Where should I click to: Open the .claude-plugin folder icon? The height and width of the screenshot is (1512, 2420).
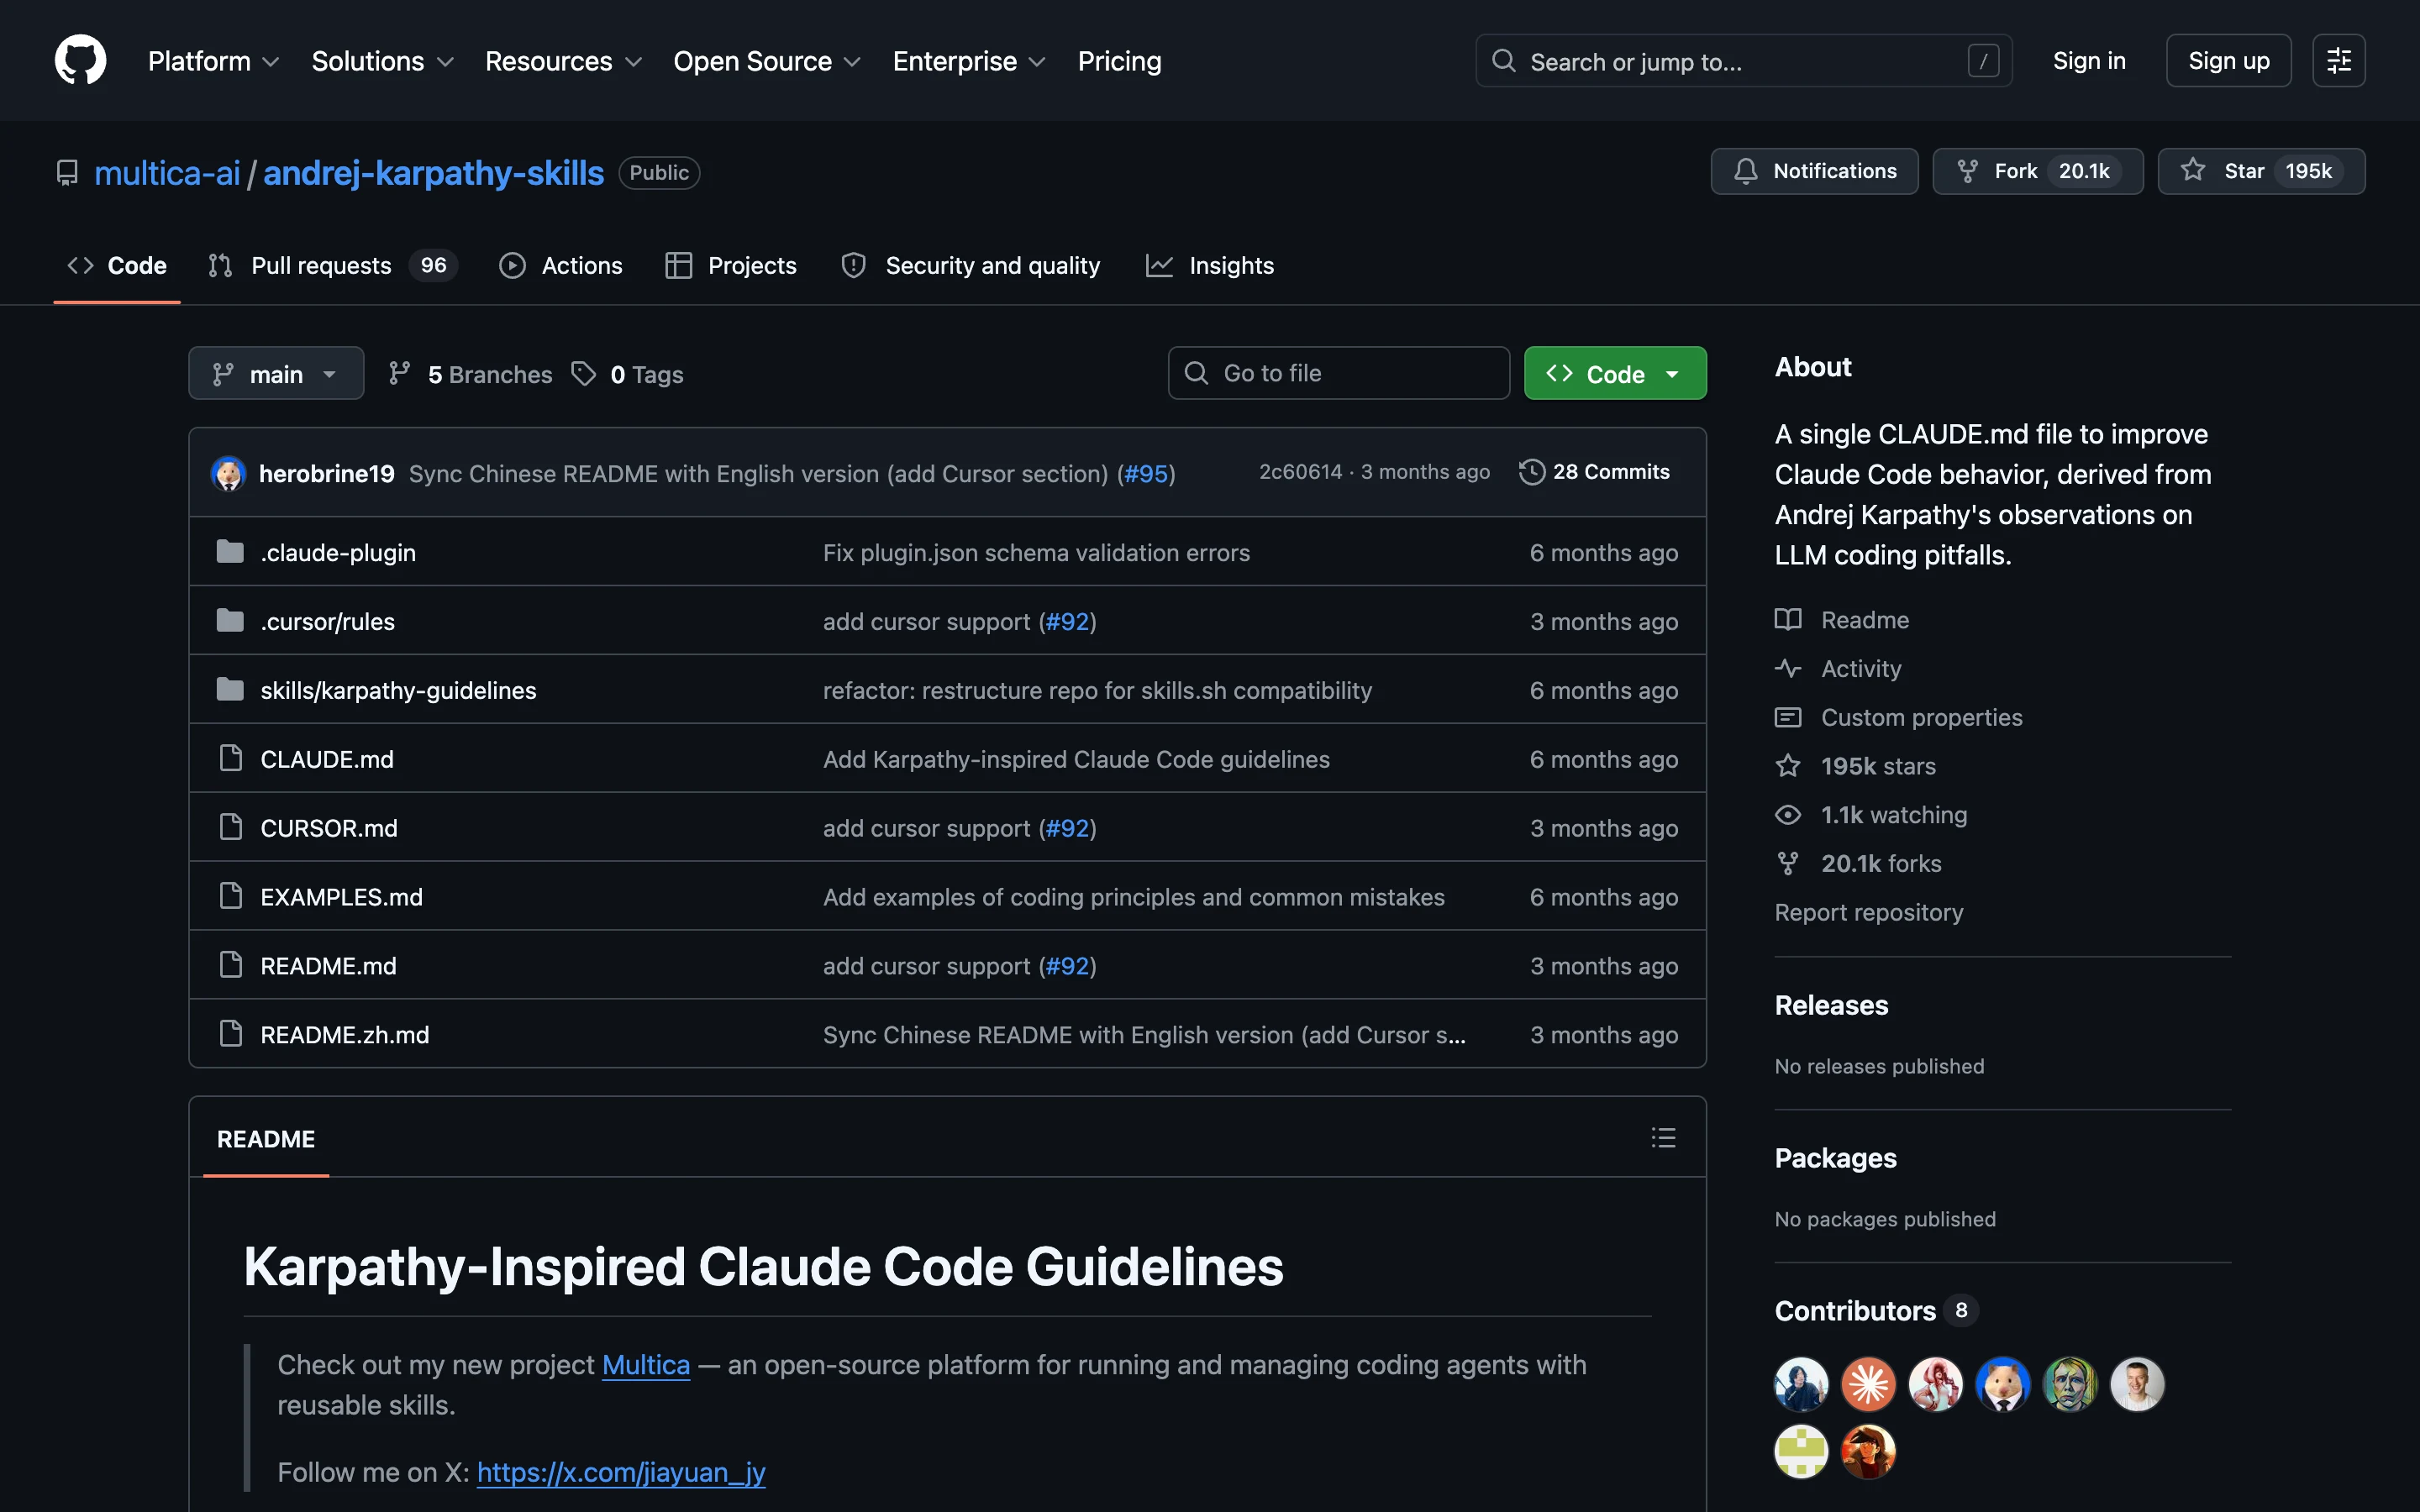pos(230,552)
